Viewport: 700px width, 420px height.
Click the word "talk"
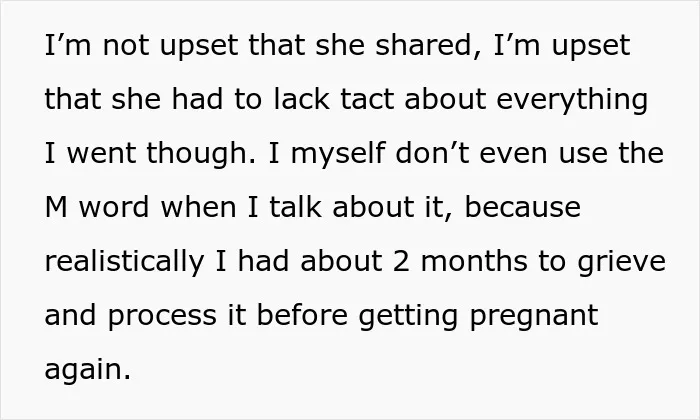[295, 207]
